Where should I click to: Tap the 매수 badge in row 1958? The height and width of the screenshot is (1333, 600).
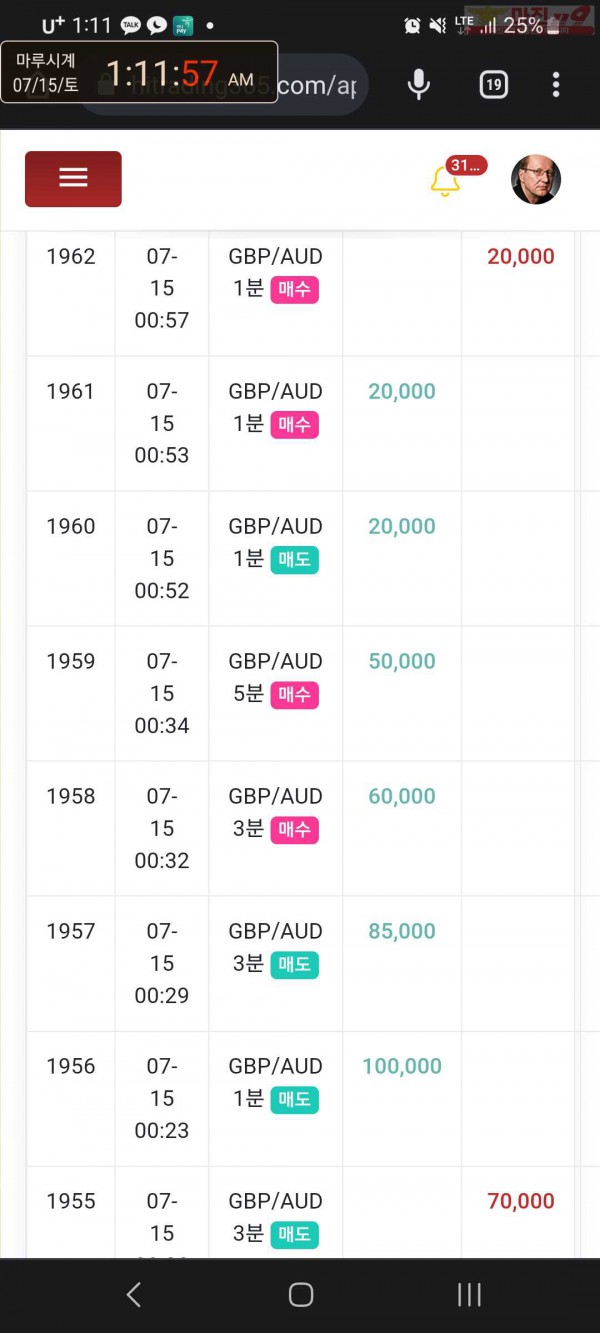pyautogui.click(x=294, y=830)
